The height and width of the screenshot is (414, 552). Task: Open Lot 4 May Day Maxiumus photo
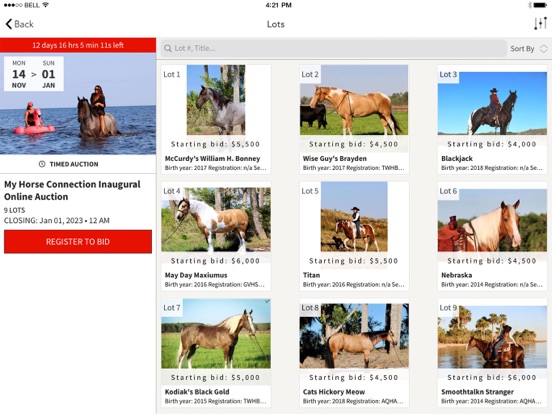[216, 220]
